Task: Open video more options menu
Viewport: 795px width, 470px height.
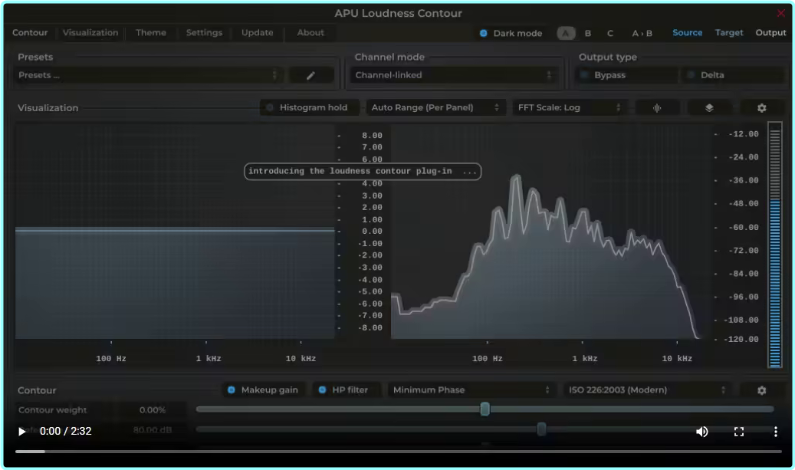Action: 775,431
